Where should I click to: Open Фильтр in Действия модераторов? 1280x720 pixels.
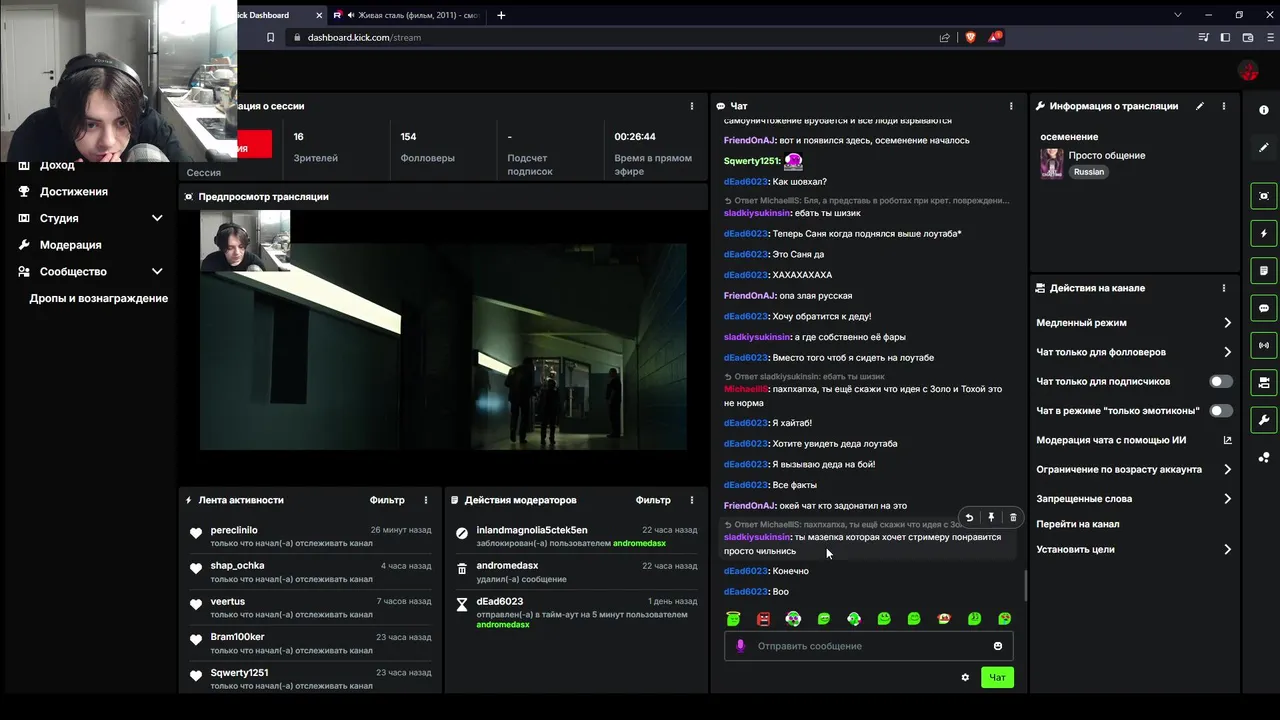point(653,500)
